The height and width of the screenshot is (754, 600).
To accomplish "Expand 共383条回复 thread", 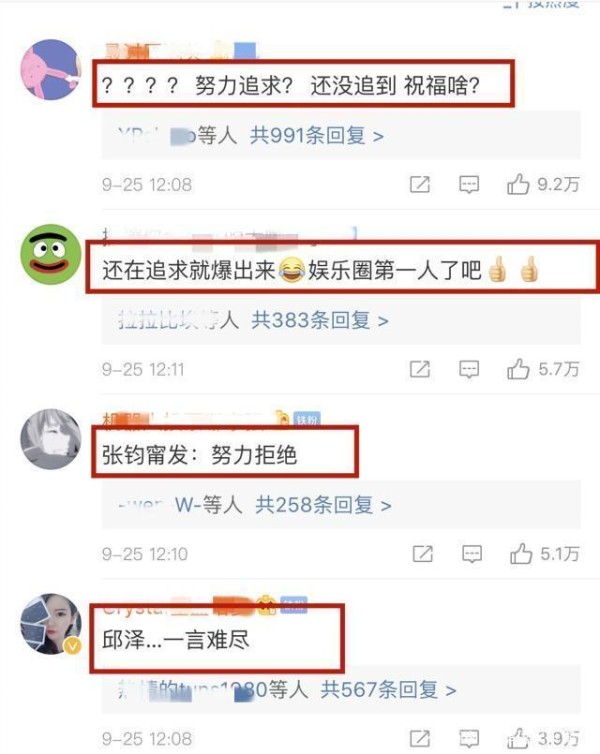I will (320, 320).
